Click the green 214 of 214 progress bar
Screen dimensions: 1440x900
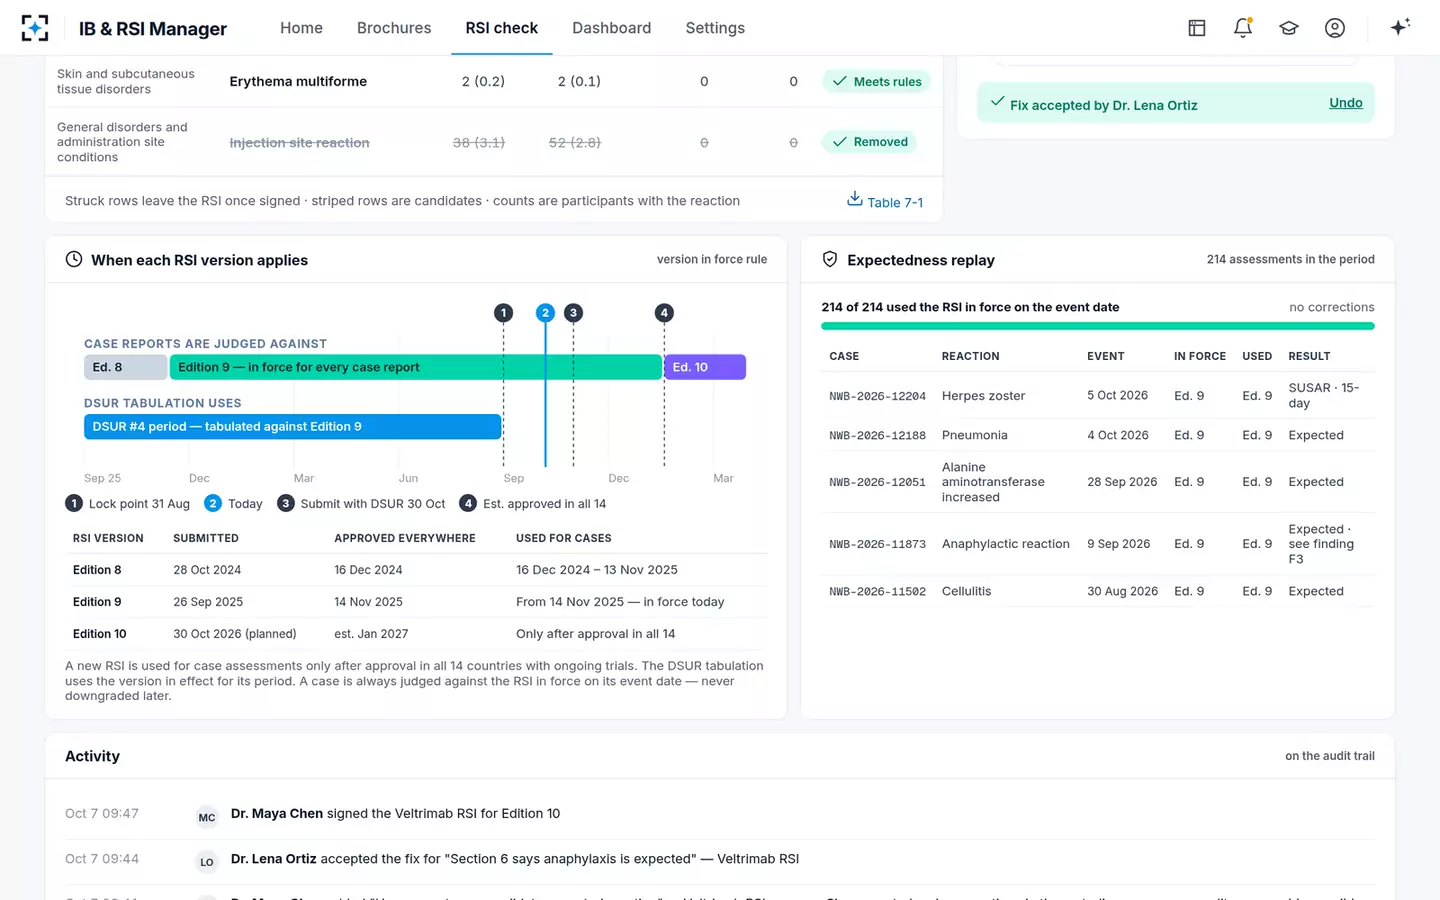pos(1098,326)
